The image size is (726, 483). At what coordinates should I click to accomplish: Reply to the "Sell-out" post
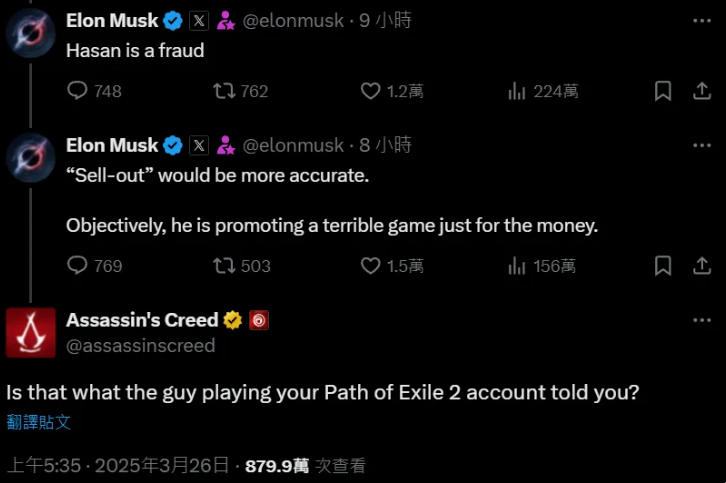[x=78, y=265]
